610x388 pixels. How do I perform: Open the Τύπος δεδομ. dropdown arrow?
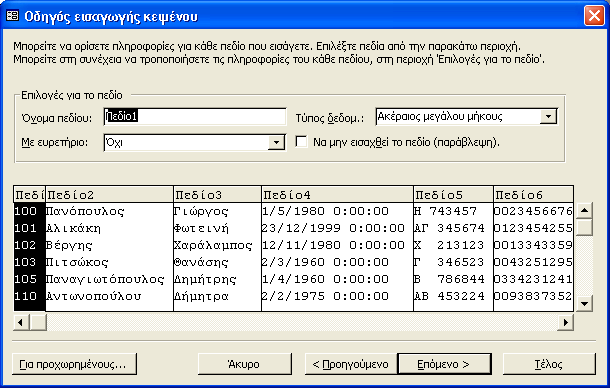[548, 116]
